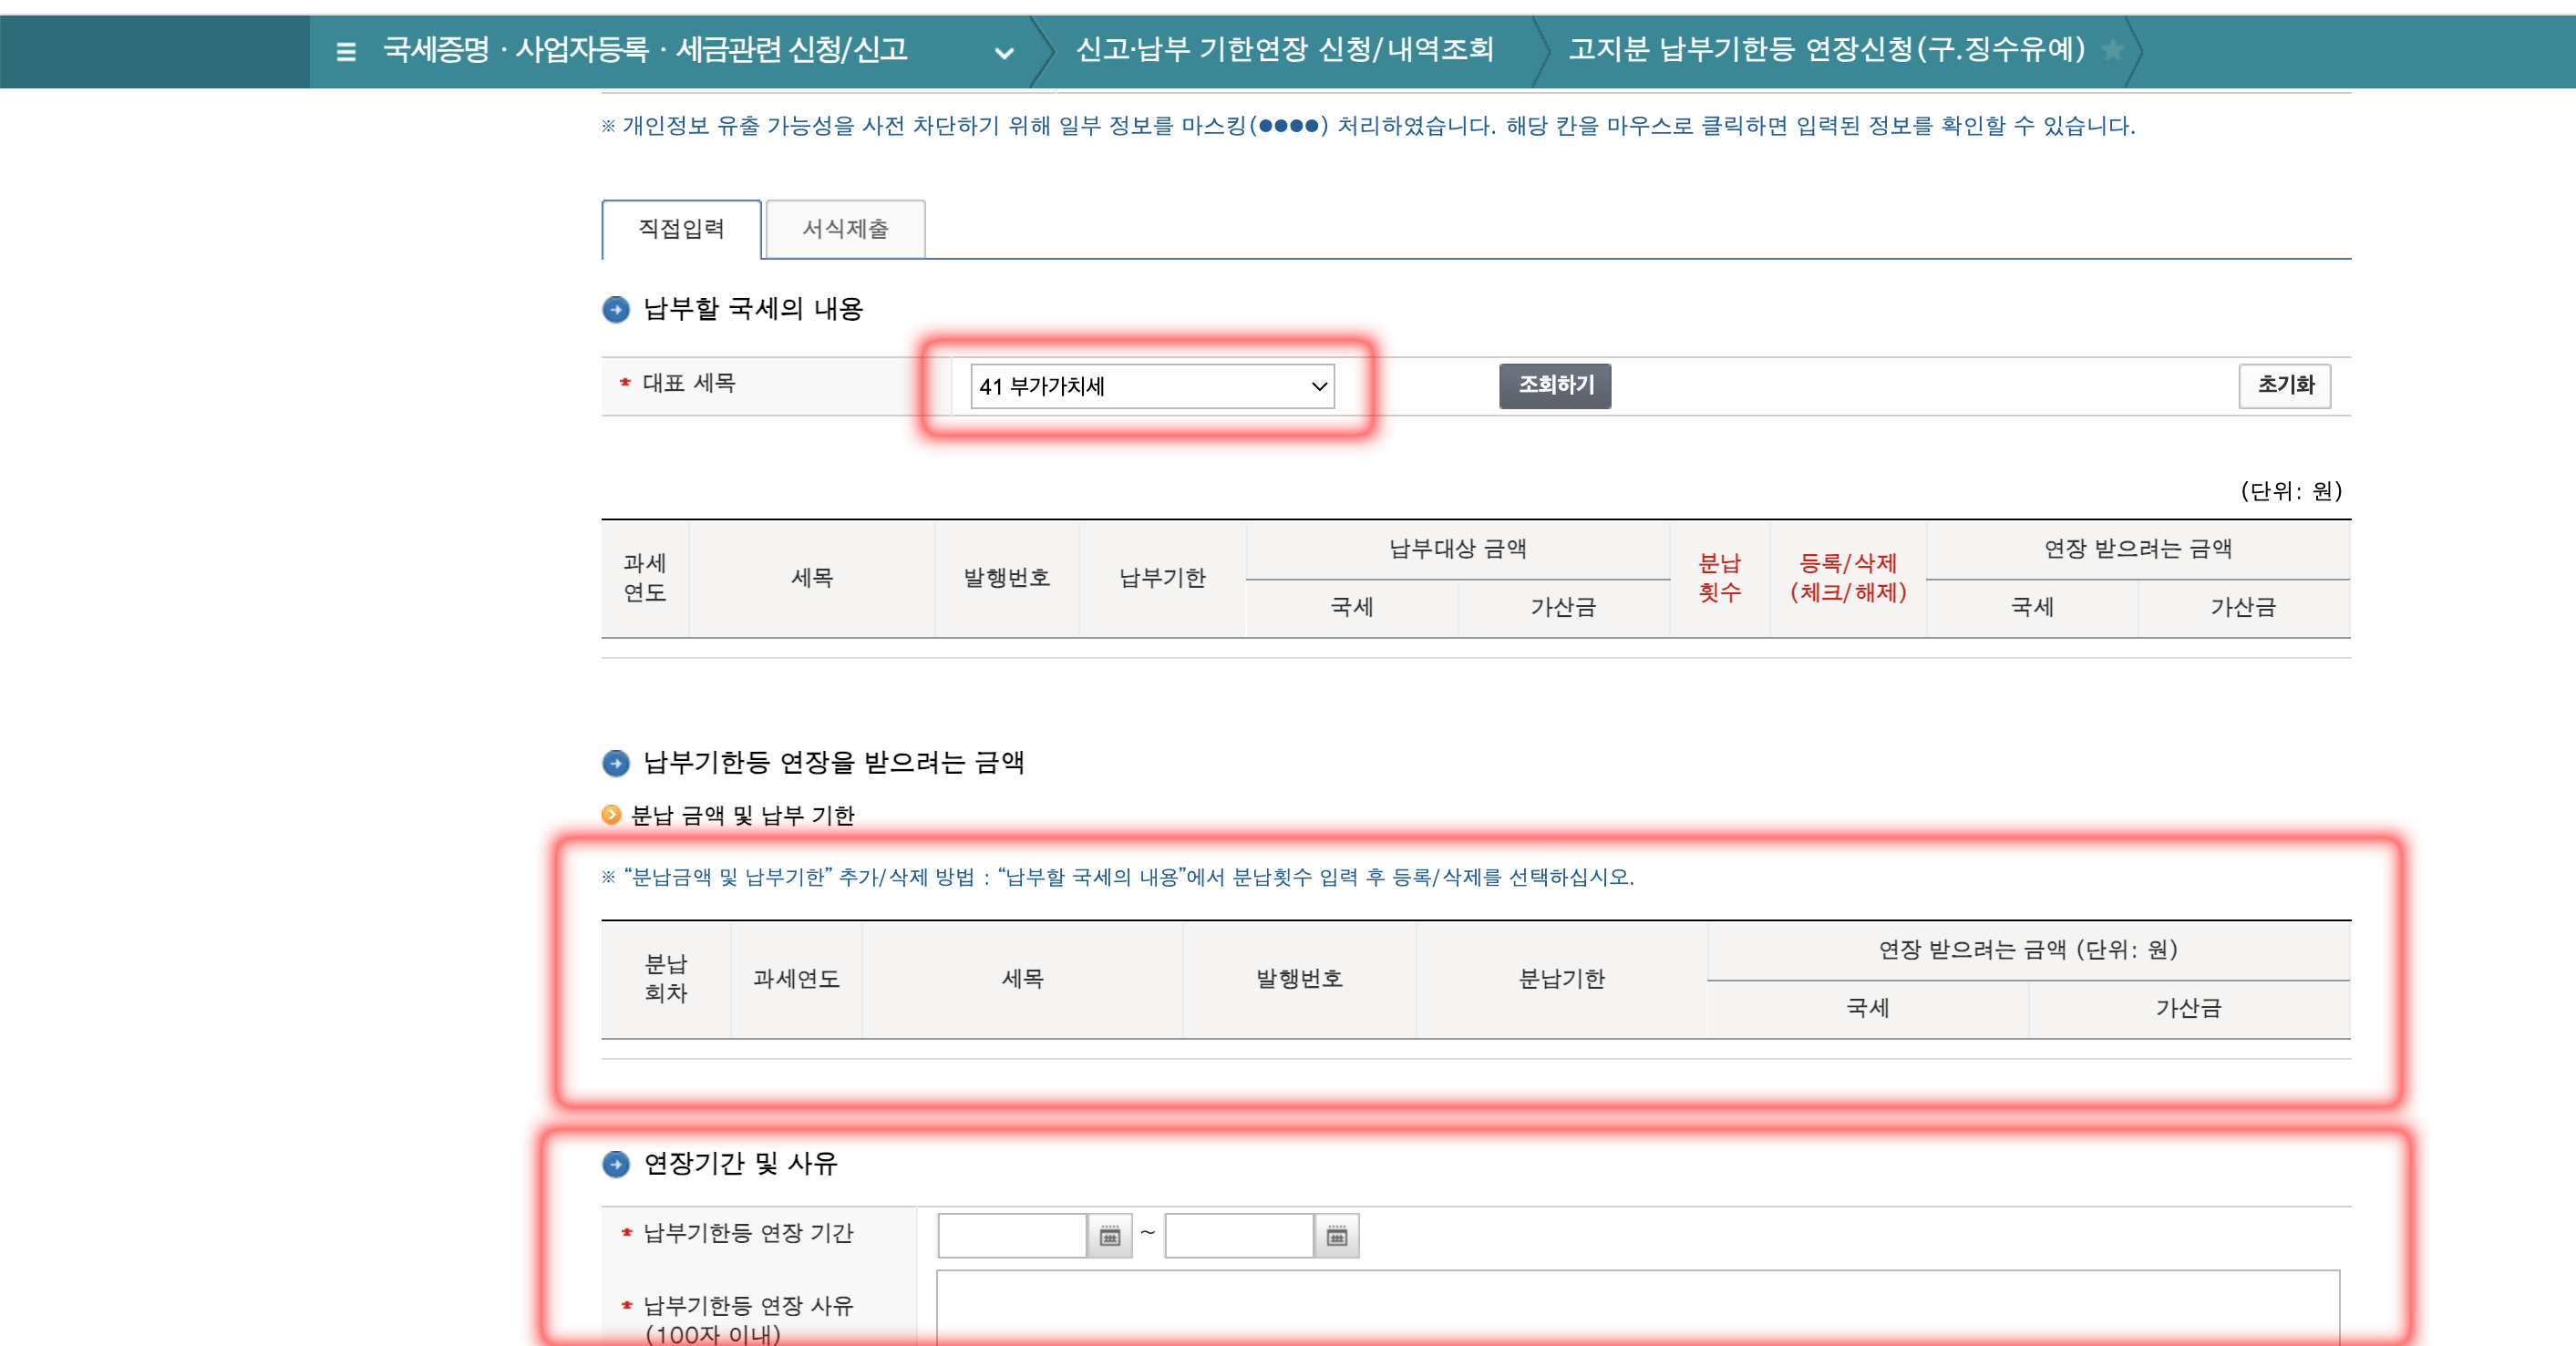
Task: Switch to the 서식제출 tab
Action: point(845,228)
